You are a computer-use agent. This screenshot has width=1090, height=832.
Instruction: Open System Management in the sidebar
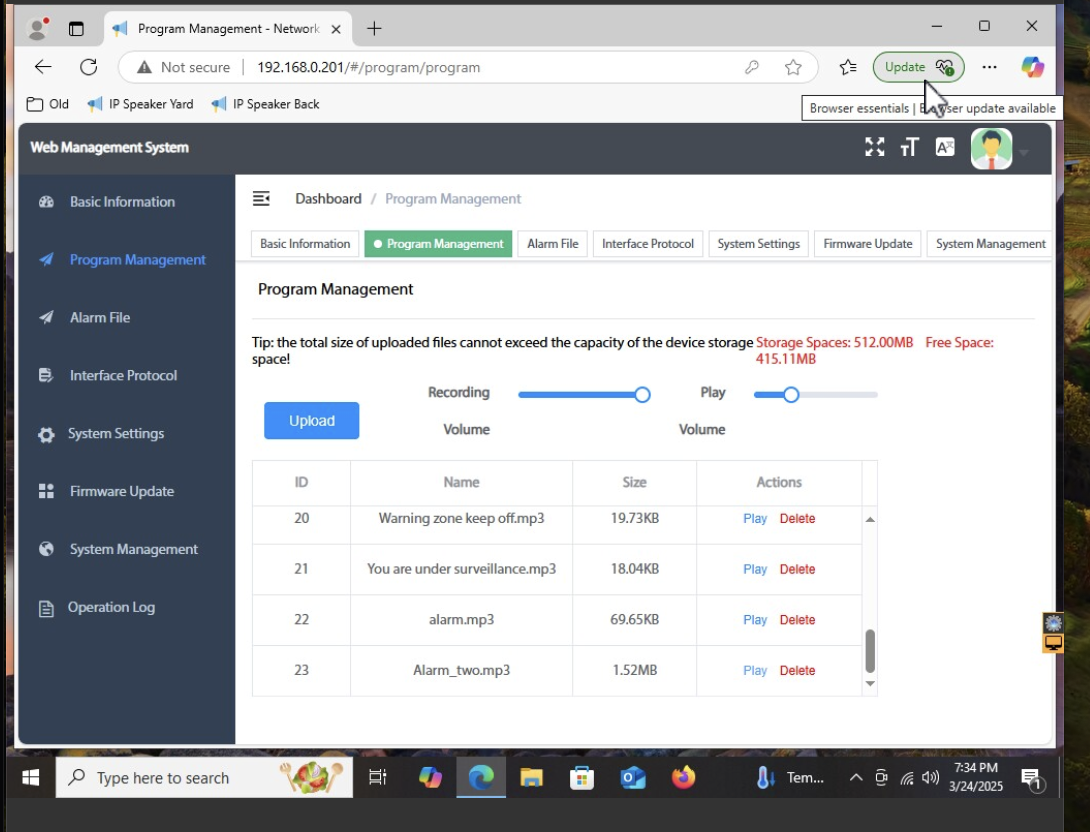(x=133, y=549)
